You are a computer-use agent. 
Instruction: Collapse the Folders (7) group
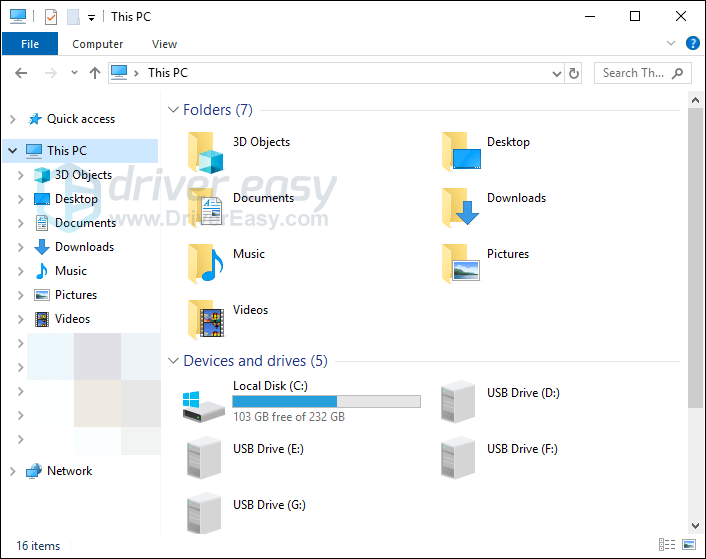[x=174, y=110]
